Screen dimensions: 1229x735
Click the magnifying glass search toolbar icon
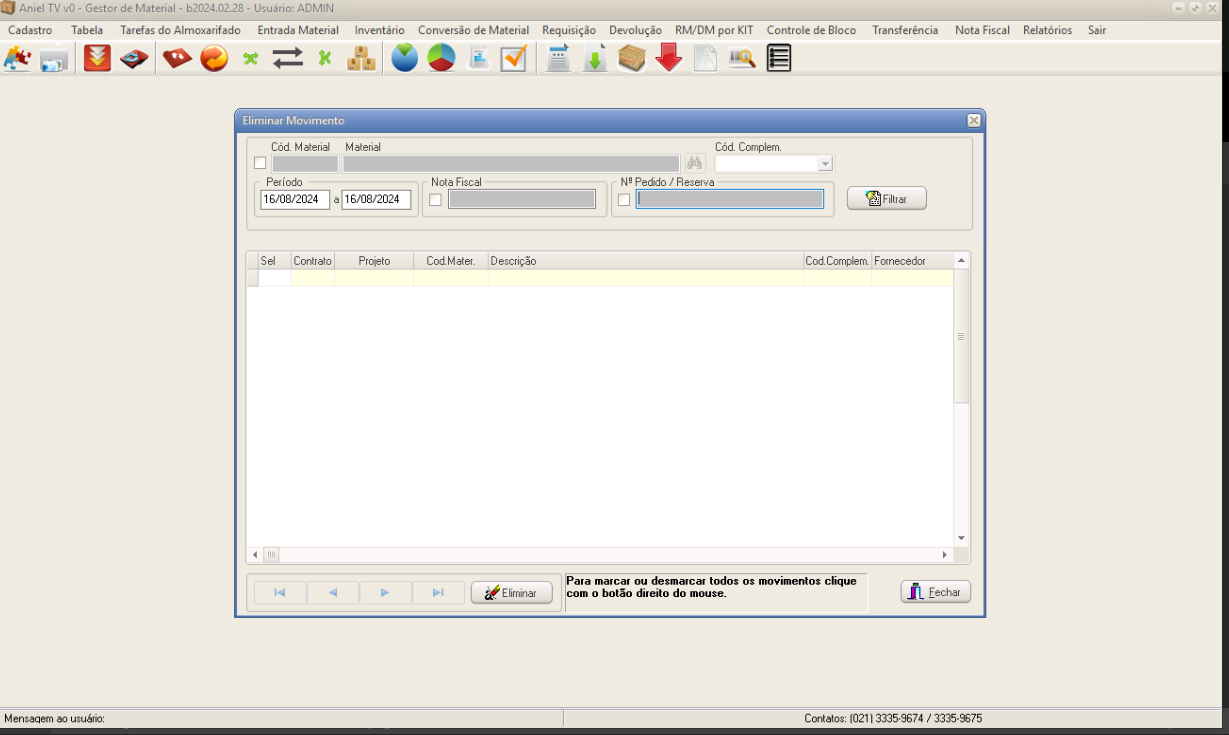[741, 59]
